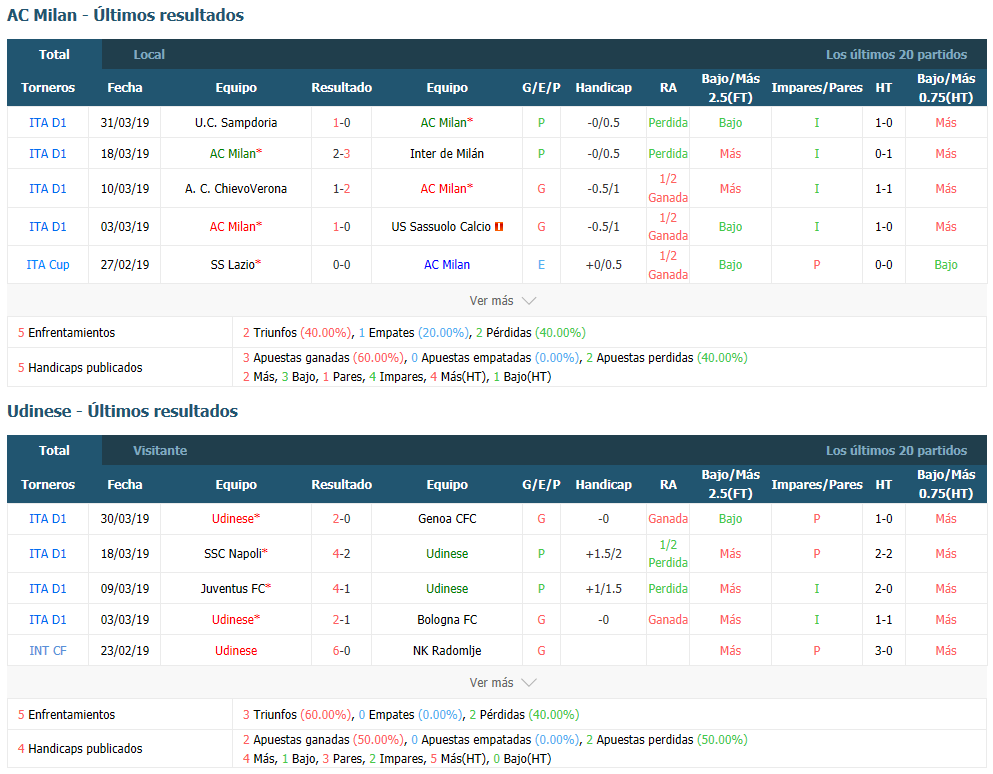Click Inter de Milán team name
This screenshot has width=993, height=774.
coord(446,154)
